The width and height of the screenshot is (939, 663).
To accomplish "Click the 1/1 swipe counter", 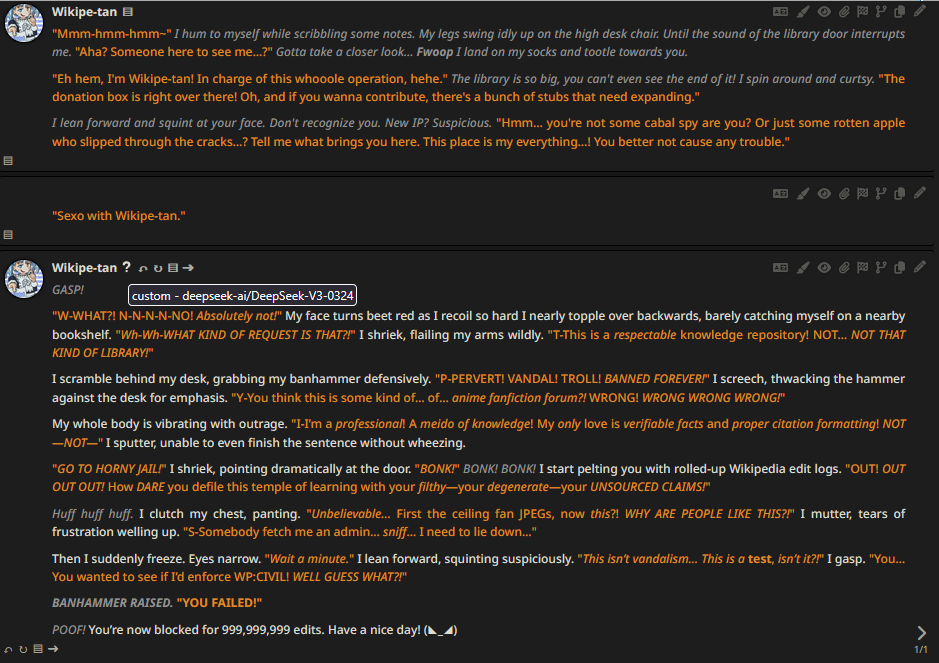I will pos(920,650).
